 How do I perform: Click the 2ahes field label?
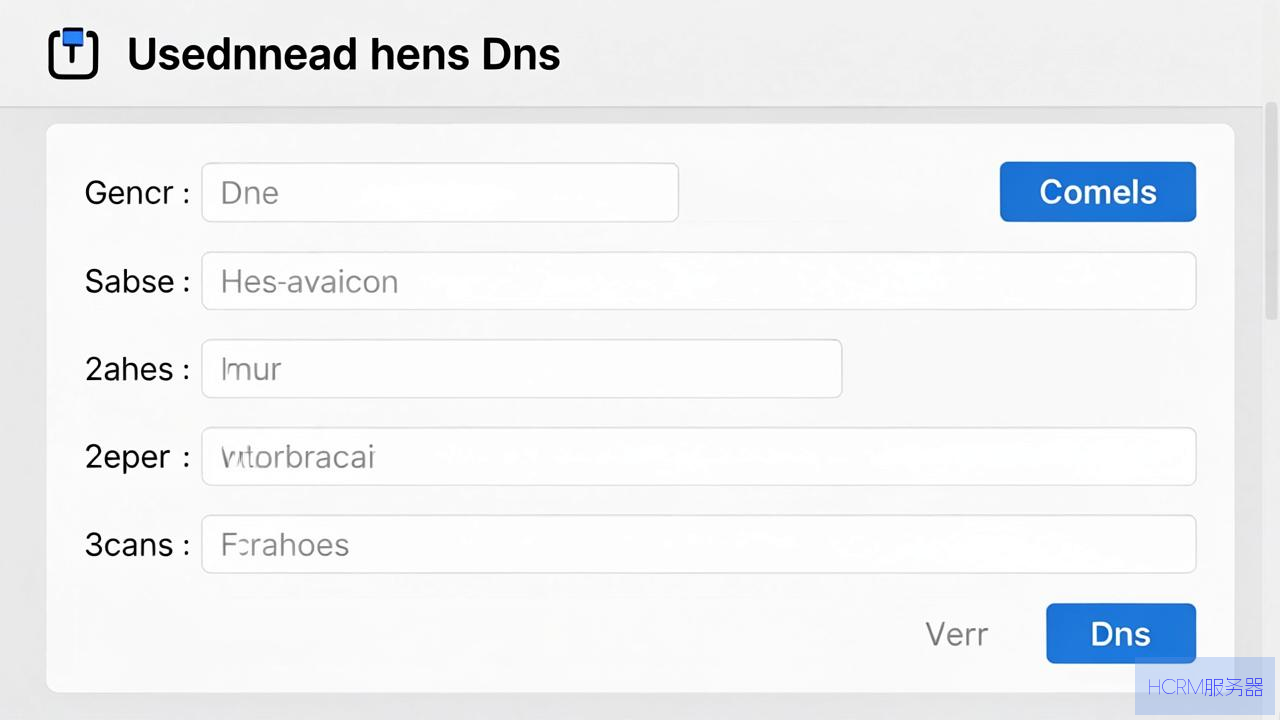[x=137, y=369]
